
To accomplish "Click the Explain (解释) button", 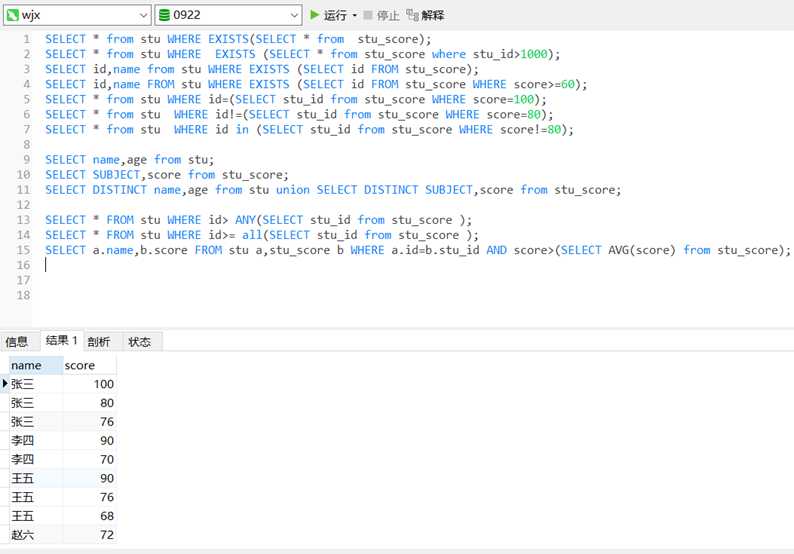I will pyautogui.click(x=425, y=16).
